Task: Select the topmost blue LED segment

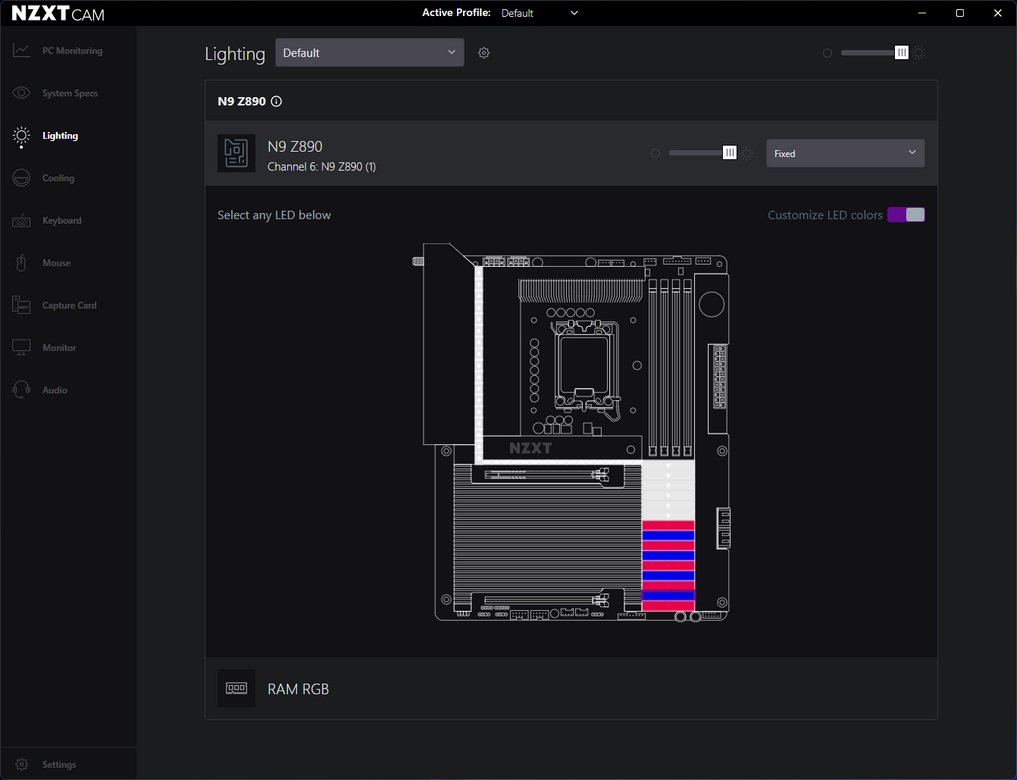Action: [x=668, y=536]
